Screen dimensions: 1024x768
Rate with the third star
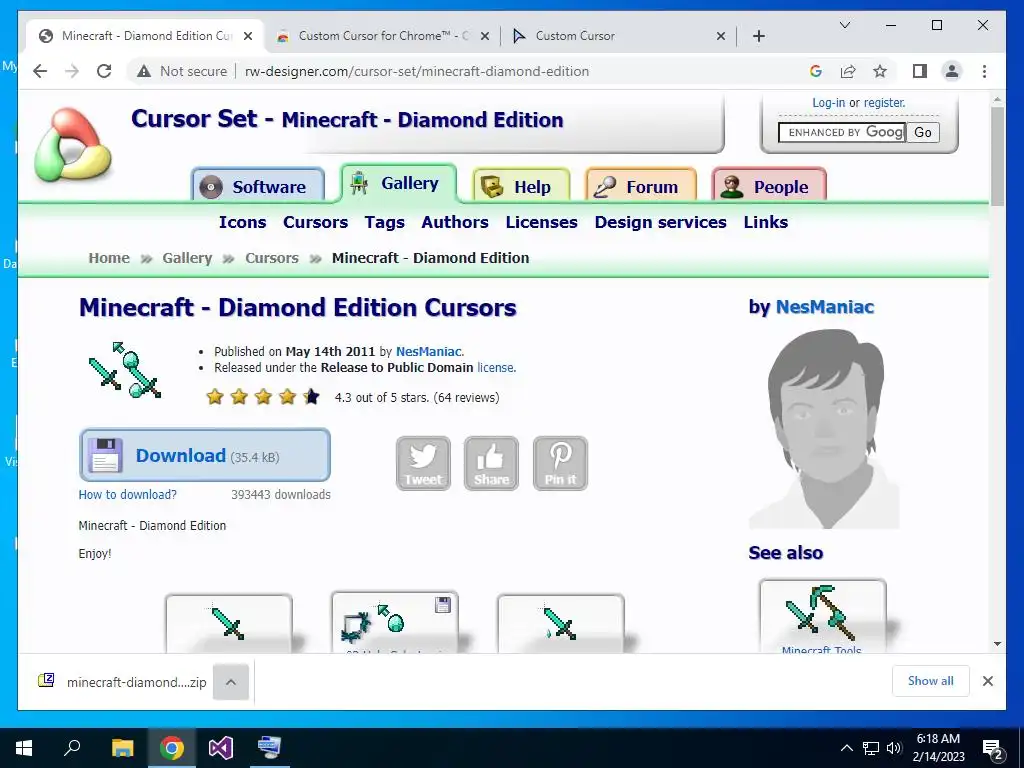[263, 396]
